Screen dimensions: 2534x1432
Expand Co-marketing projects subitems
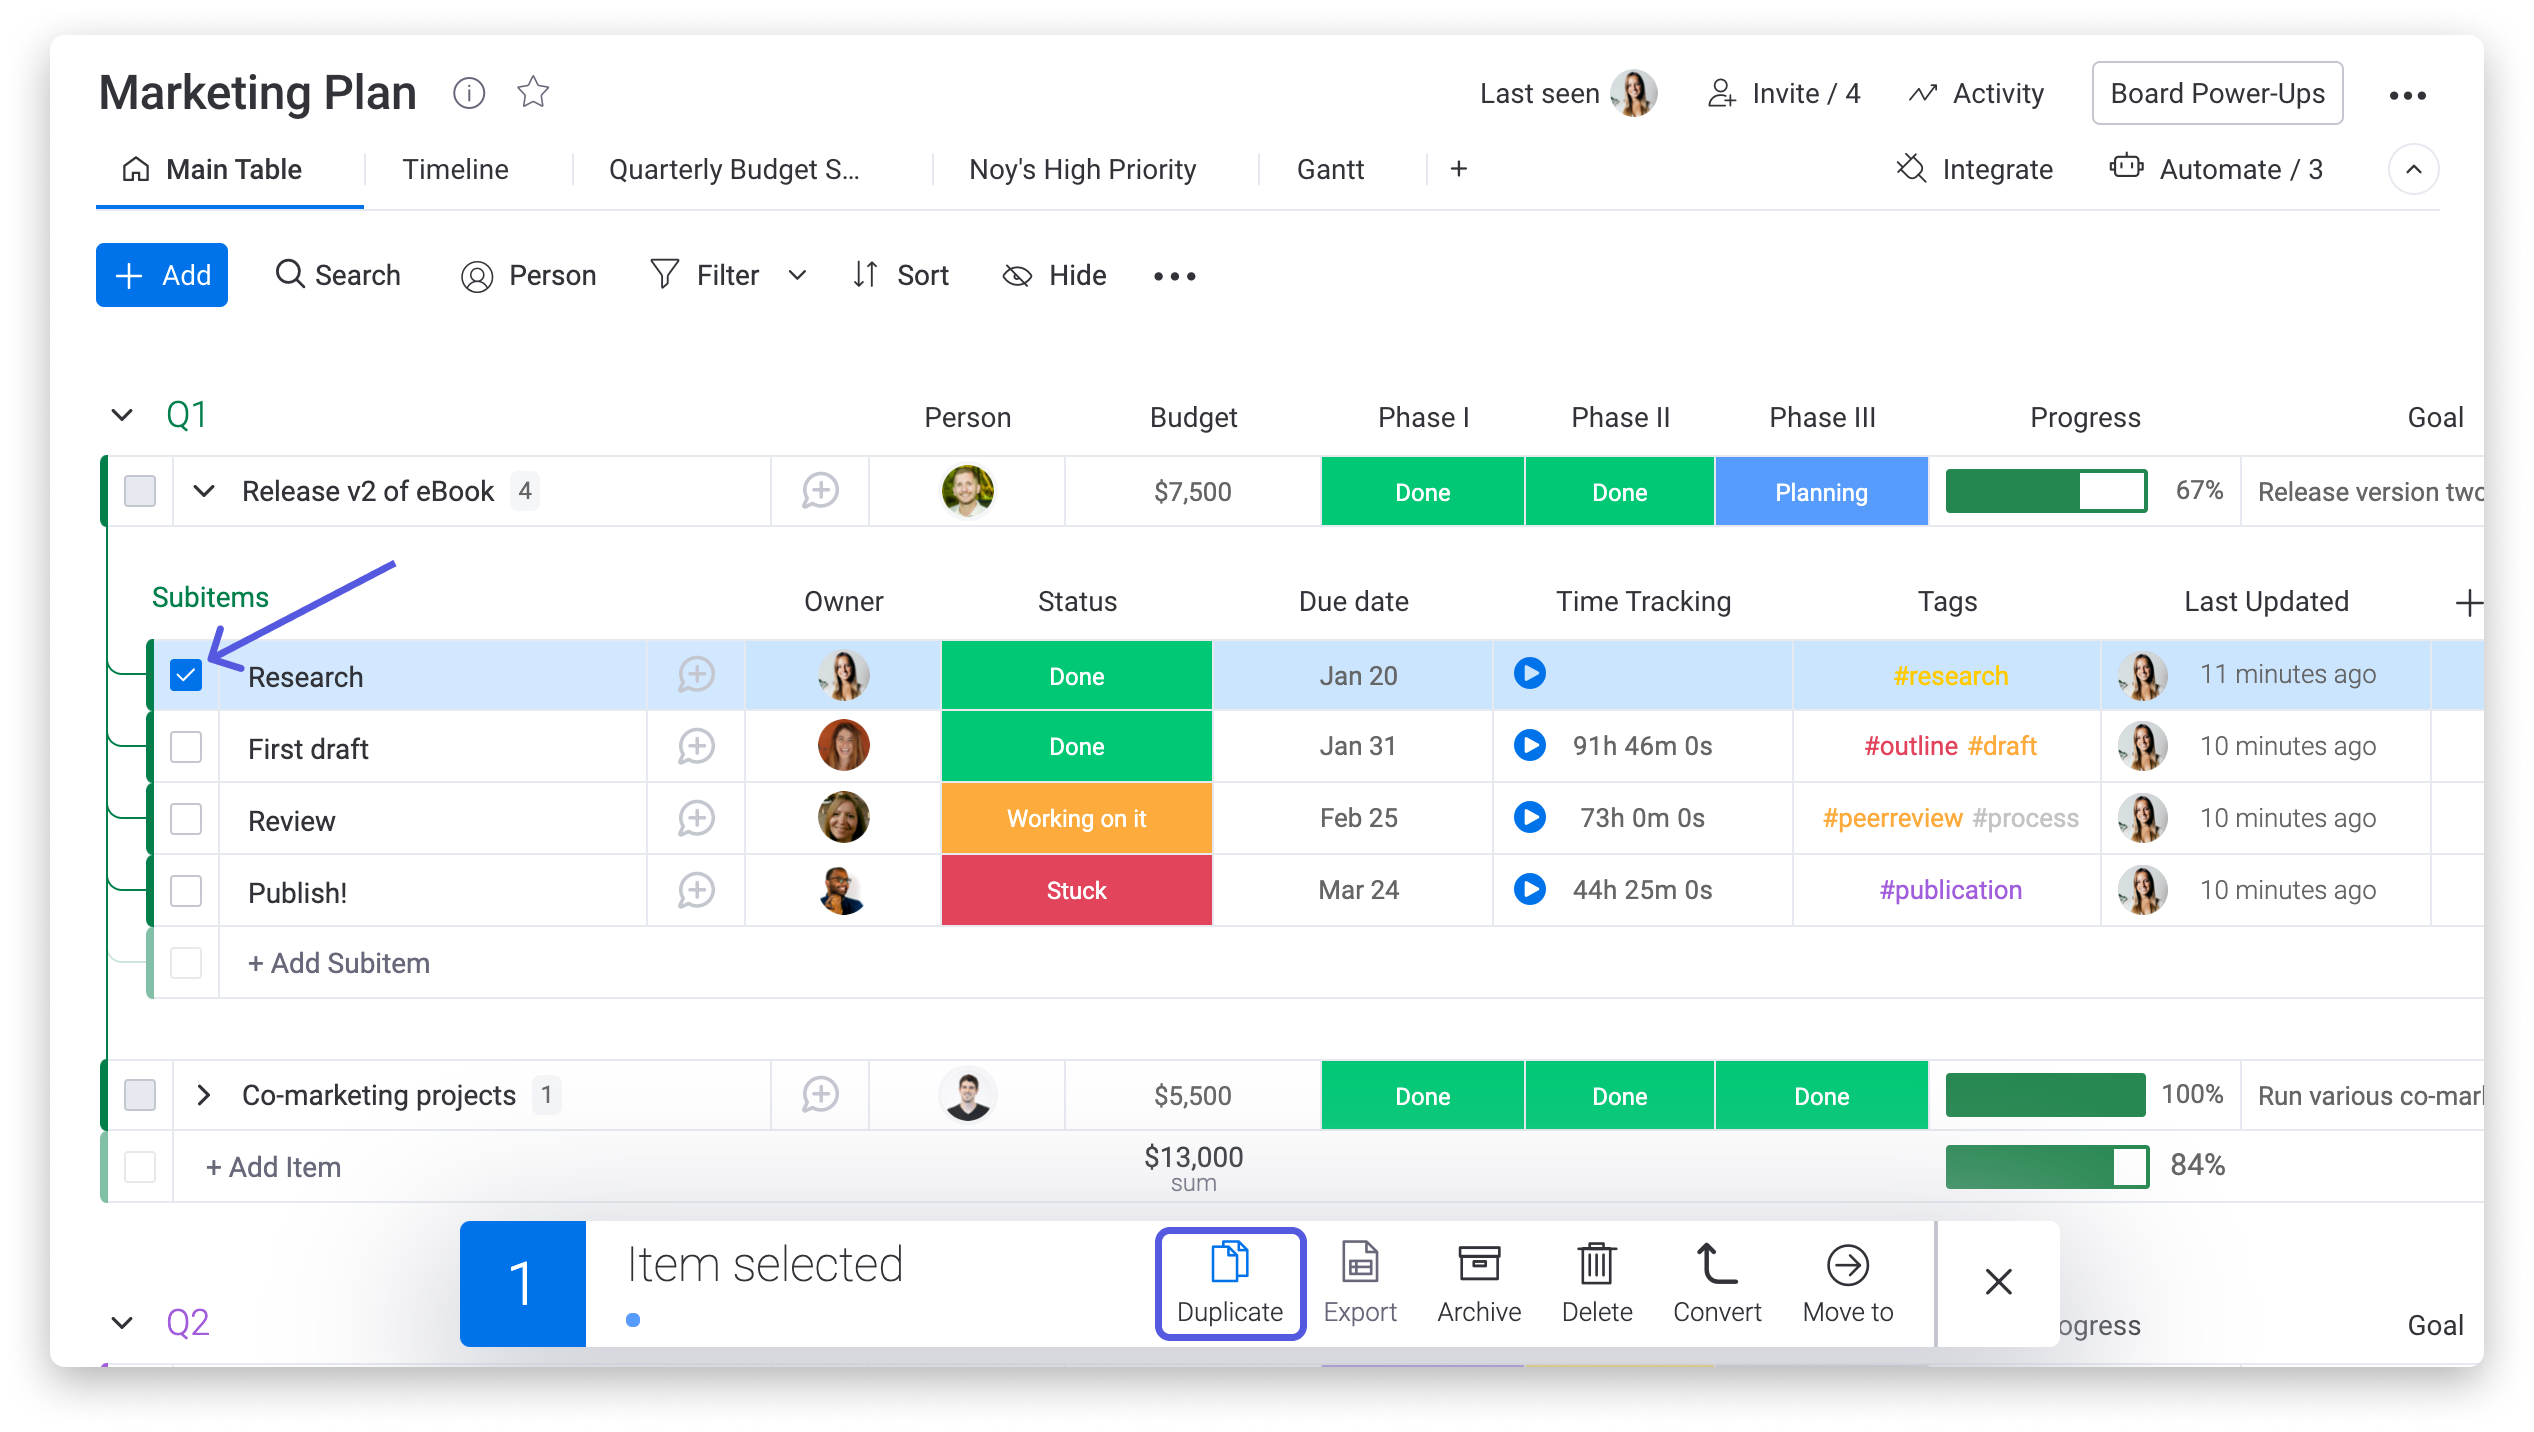click(x=204, y=1095)
